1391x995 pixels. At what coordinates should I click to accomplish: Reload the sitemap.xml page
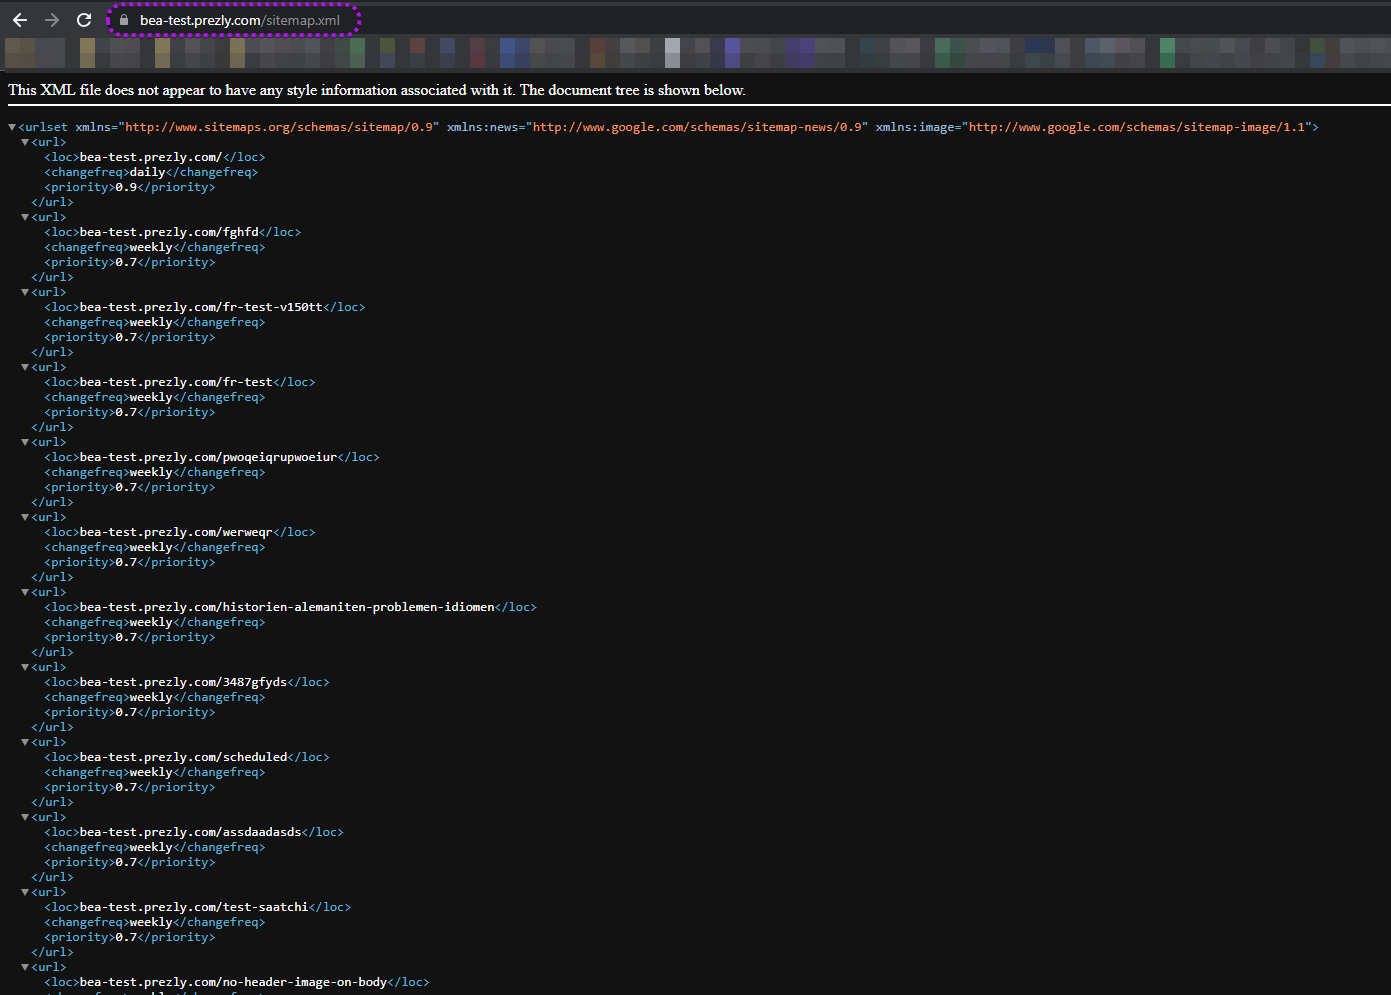pos(84,20)
